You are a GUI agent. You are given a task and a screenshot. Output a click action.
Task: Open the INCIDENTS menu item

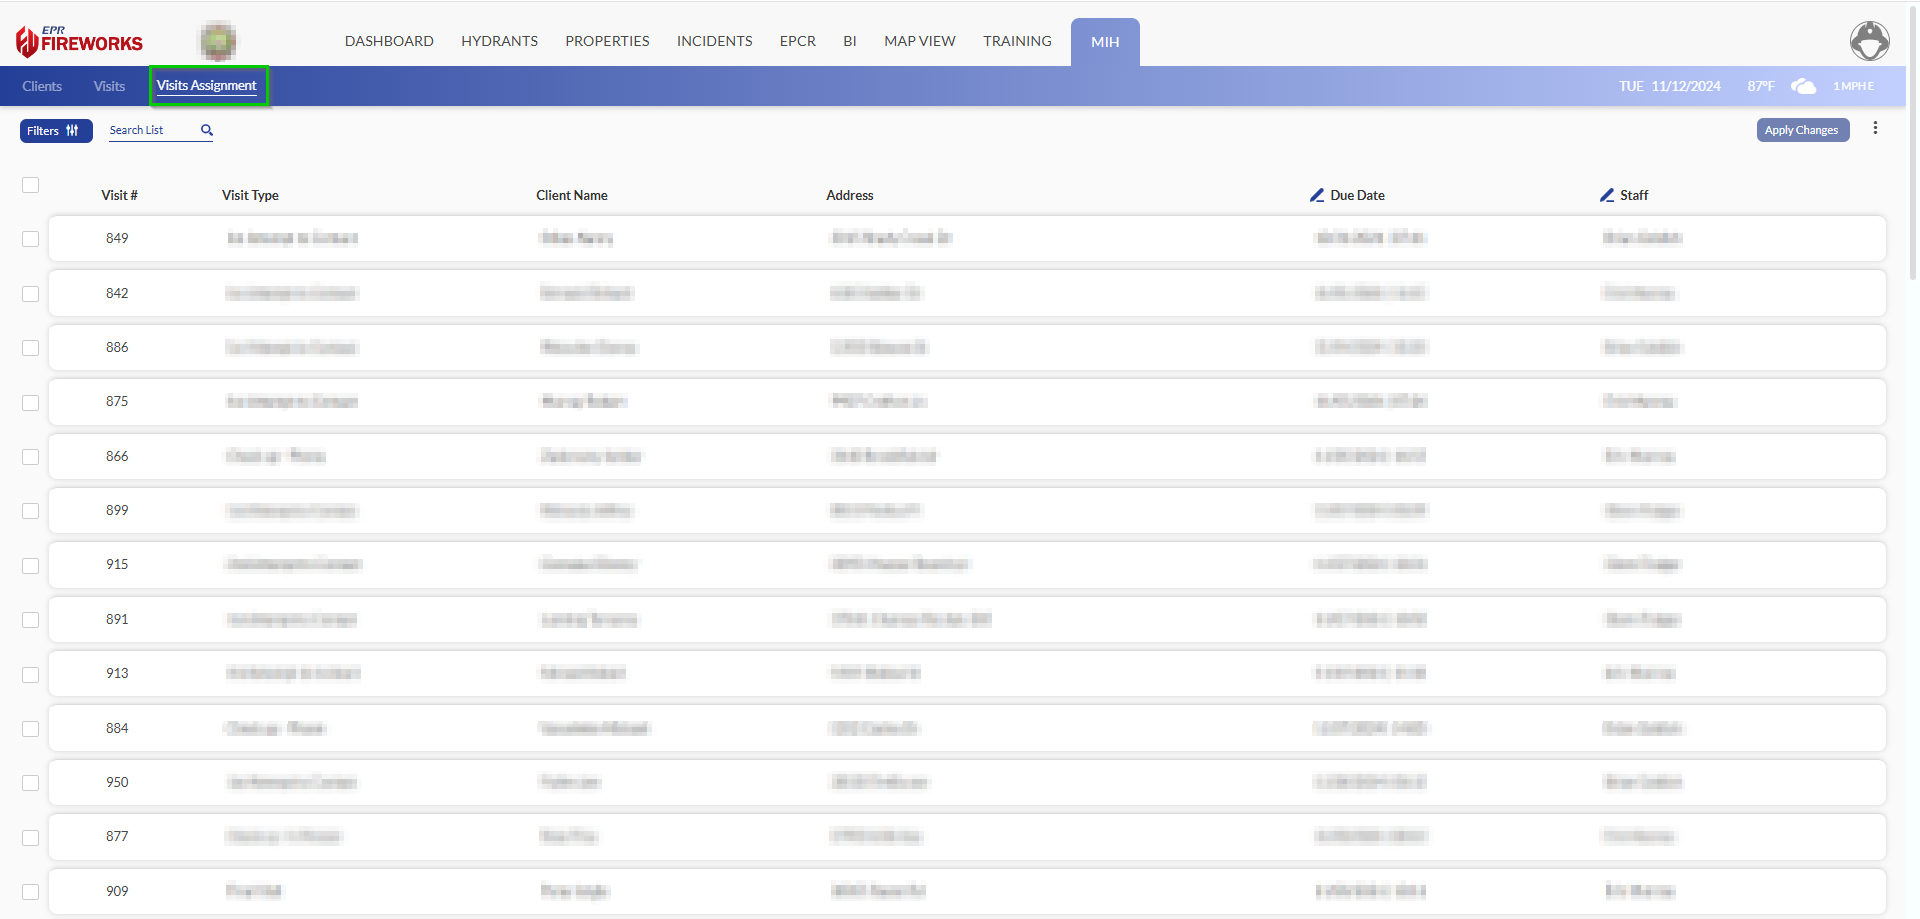714,41
